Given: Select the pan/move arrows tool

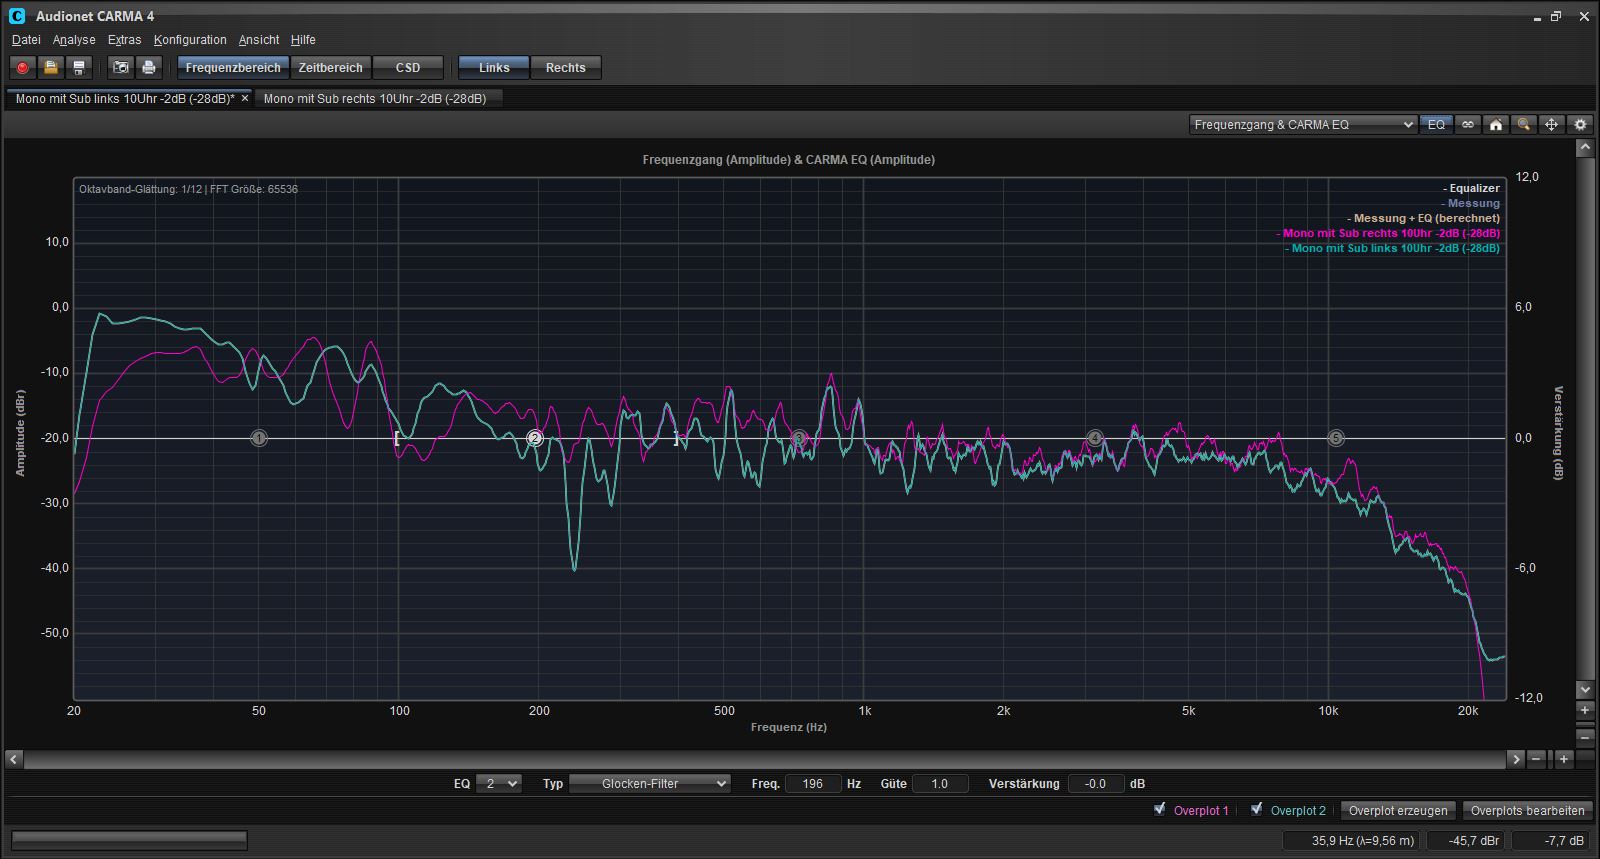Looking at the screenshot, I should pos(1552,125).
